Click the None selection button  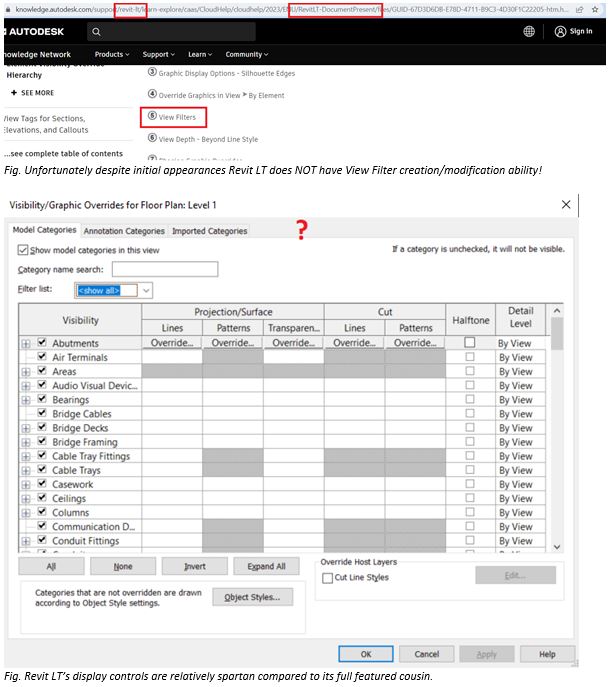pos(123,566)
